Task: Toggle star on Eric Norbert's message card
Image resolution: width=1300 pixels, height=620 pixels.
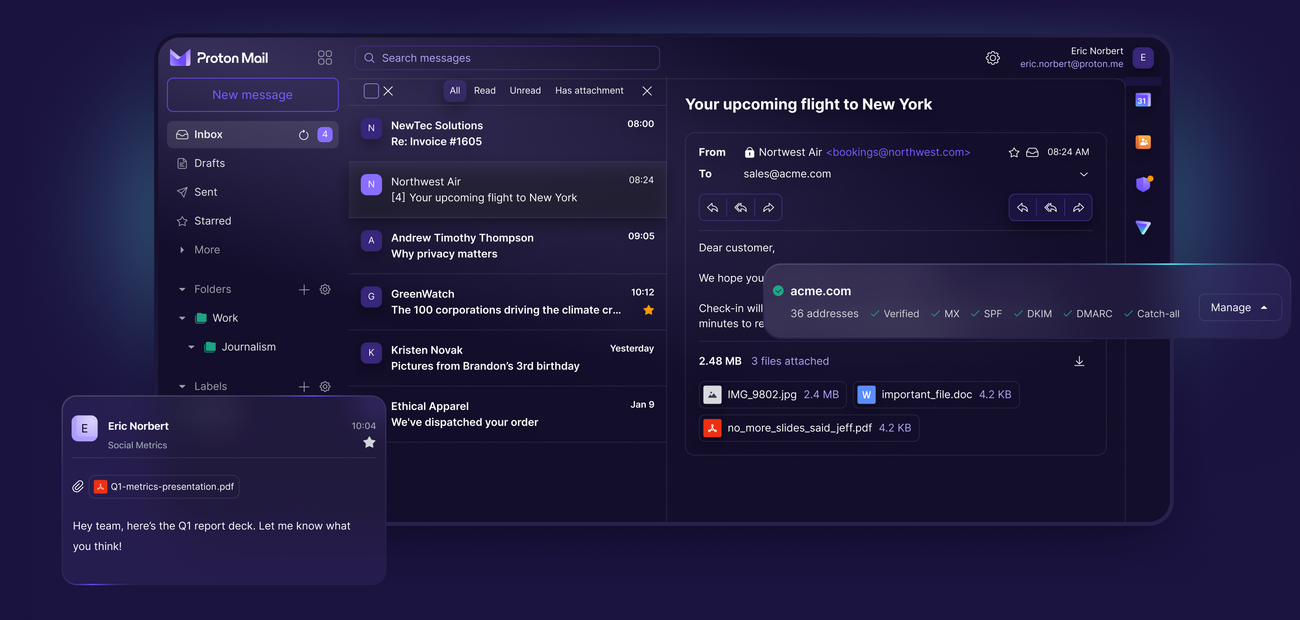Action: click(369, 442)
